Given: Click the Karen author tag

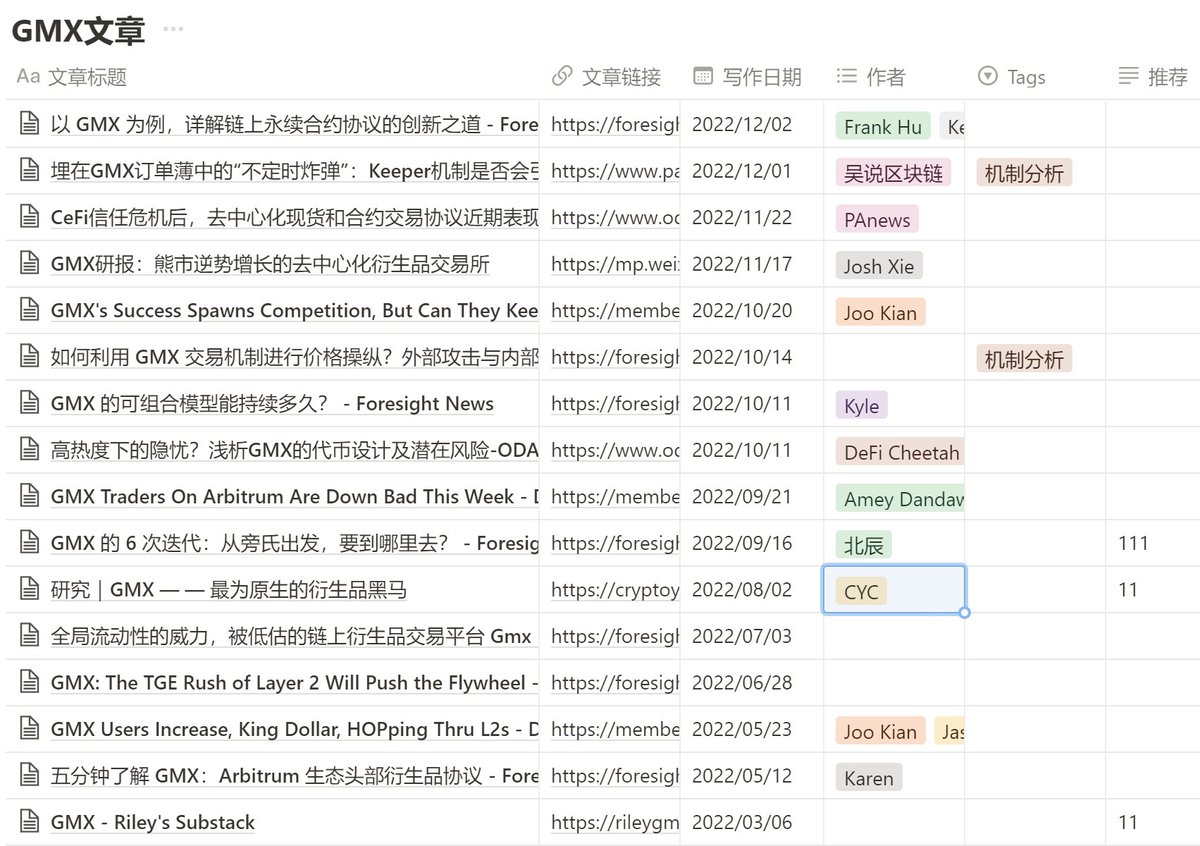Looking at the screenshot, I should click(x=869, y=778).
